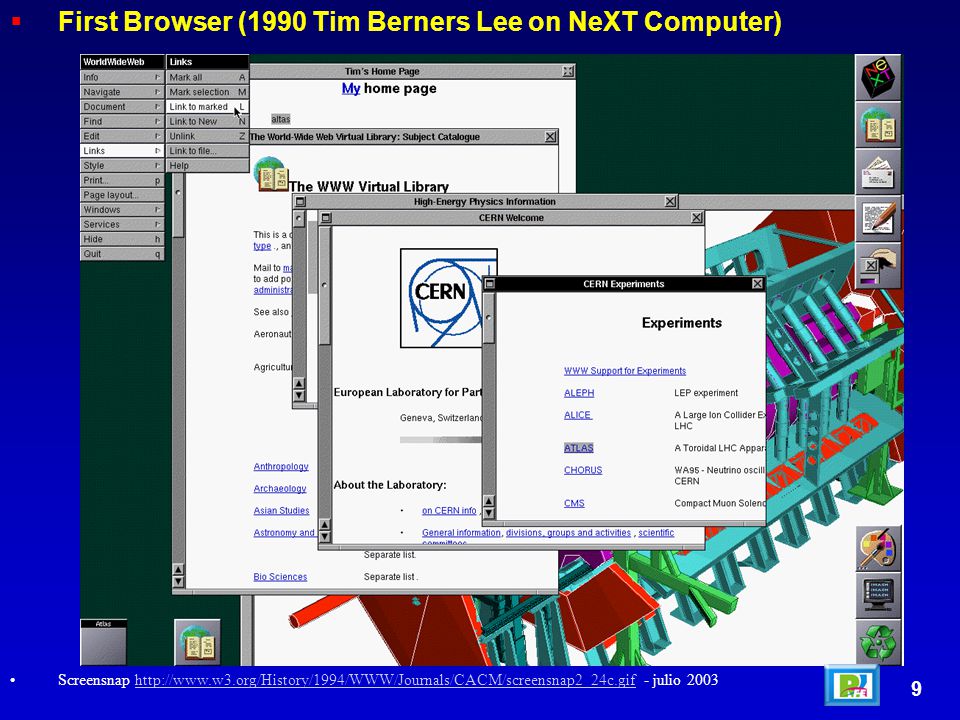Image resolution: width=960 pixels, height=720 pixels.
Task: Select Link to marked in Links menu
Action: 208,107
